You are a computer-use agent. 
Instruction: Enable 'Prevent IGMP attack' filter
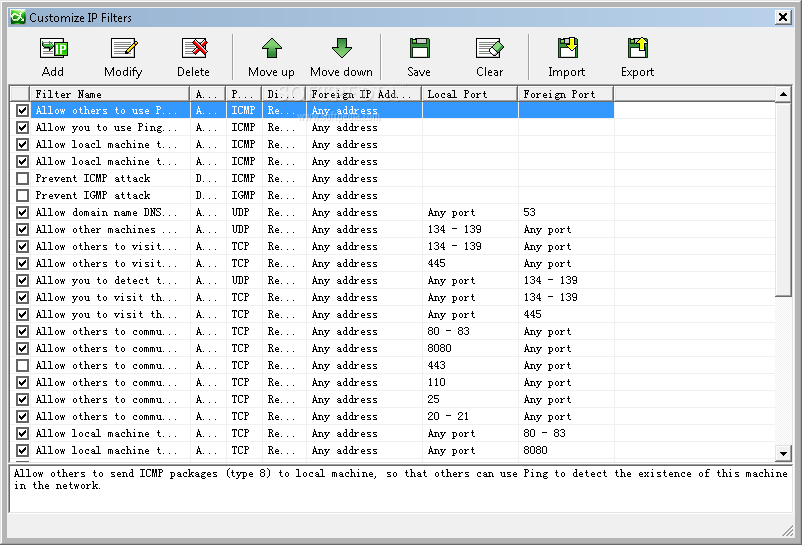[x=22, y=195]
